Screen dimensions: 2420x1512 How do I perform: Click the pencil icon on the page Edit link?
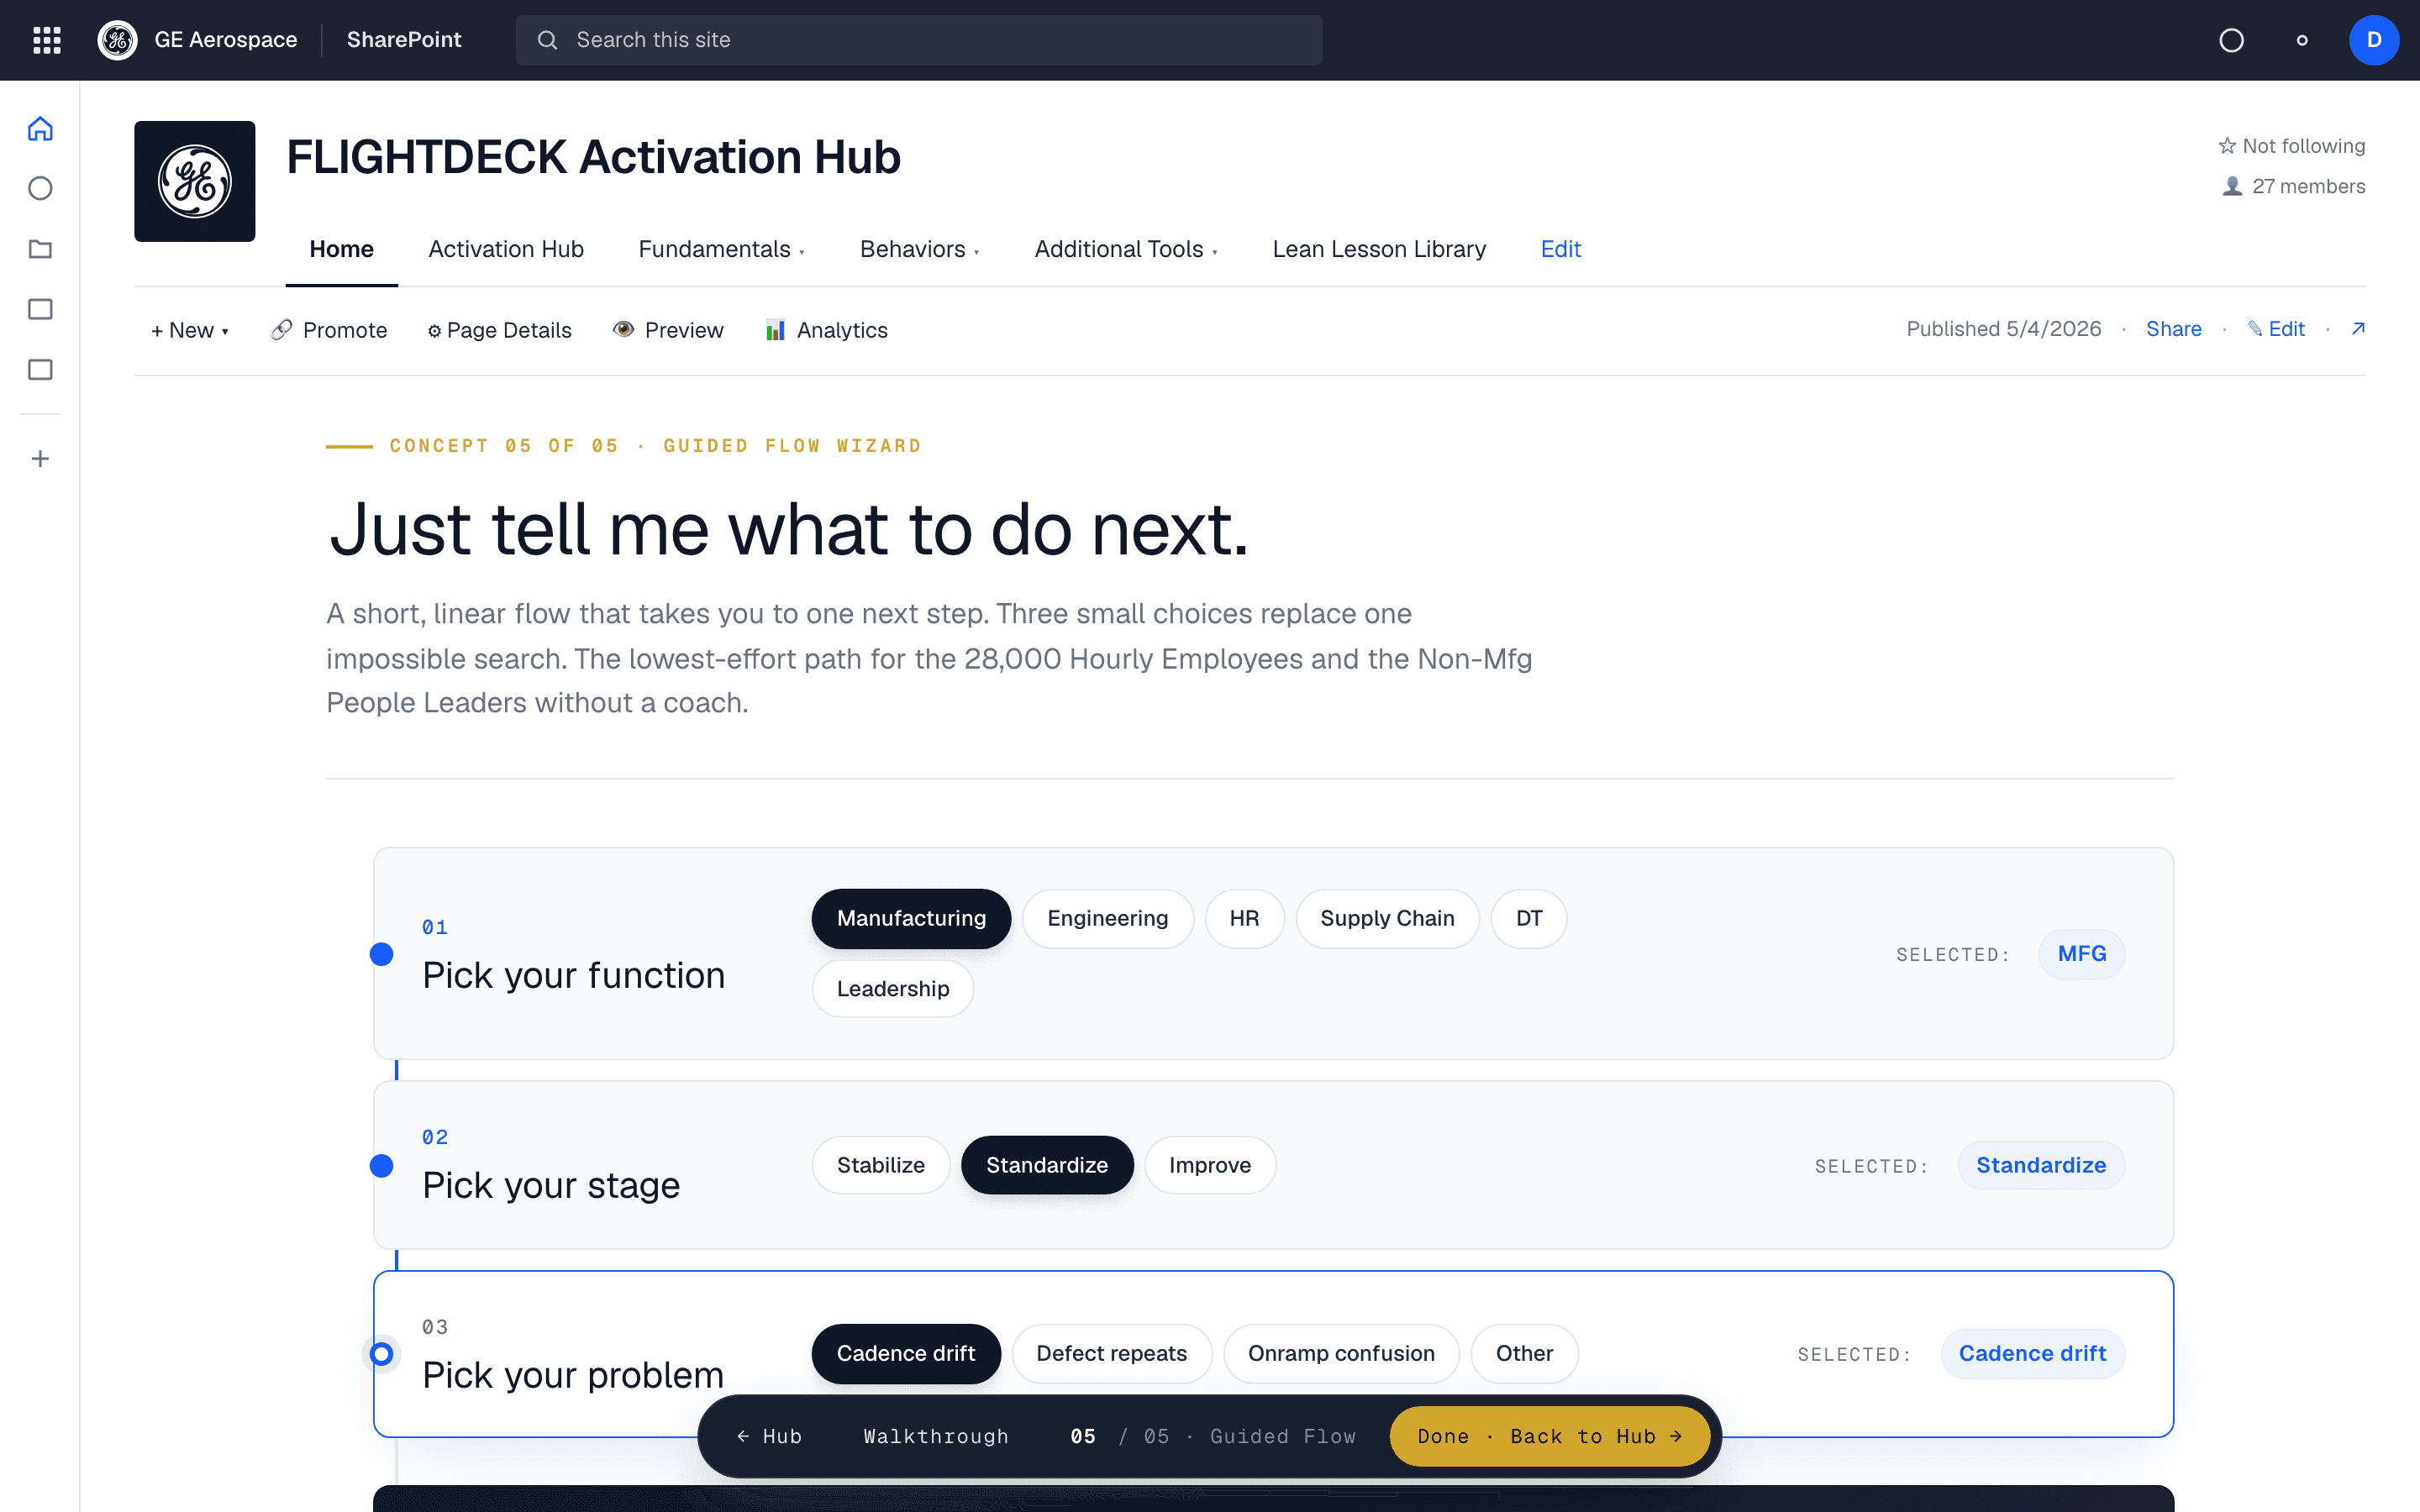[2255, 329]
